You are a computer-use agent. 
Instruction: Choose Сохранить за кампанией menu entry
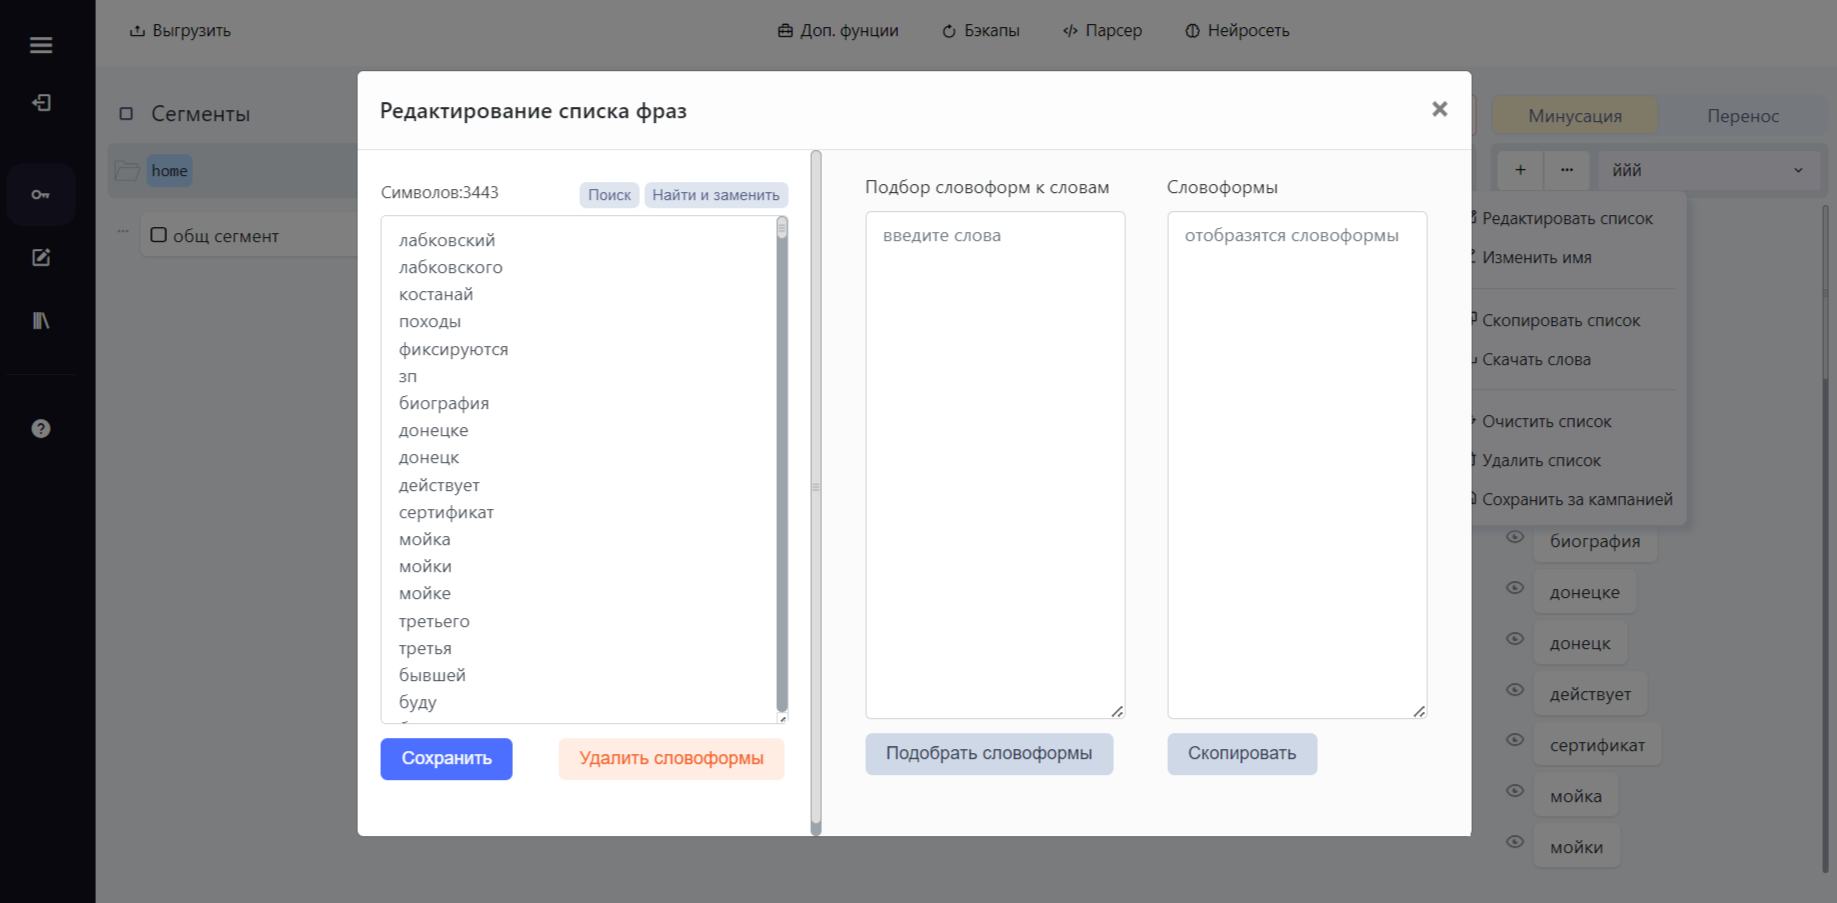tap(1576, 499)
